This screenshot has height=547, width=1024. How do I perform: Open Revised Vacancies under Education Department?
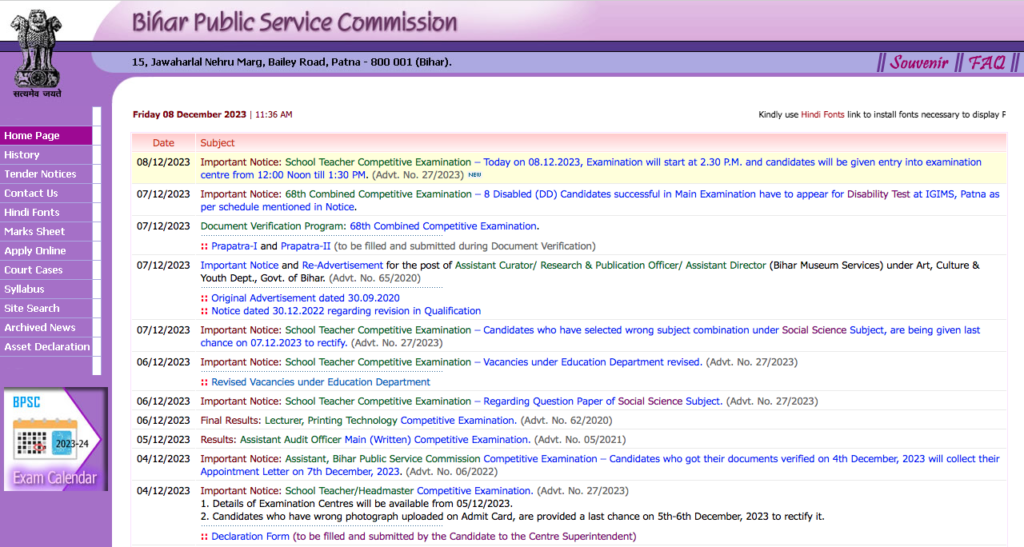coord(320,382)
